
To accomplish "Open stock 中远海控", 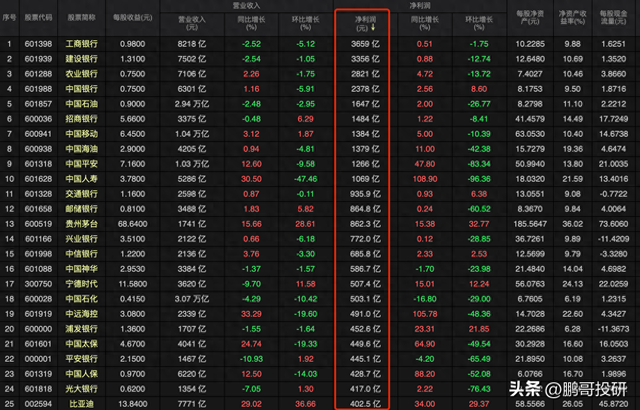I will coord(82,314).
